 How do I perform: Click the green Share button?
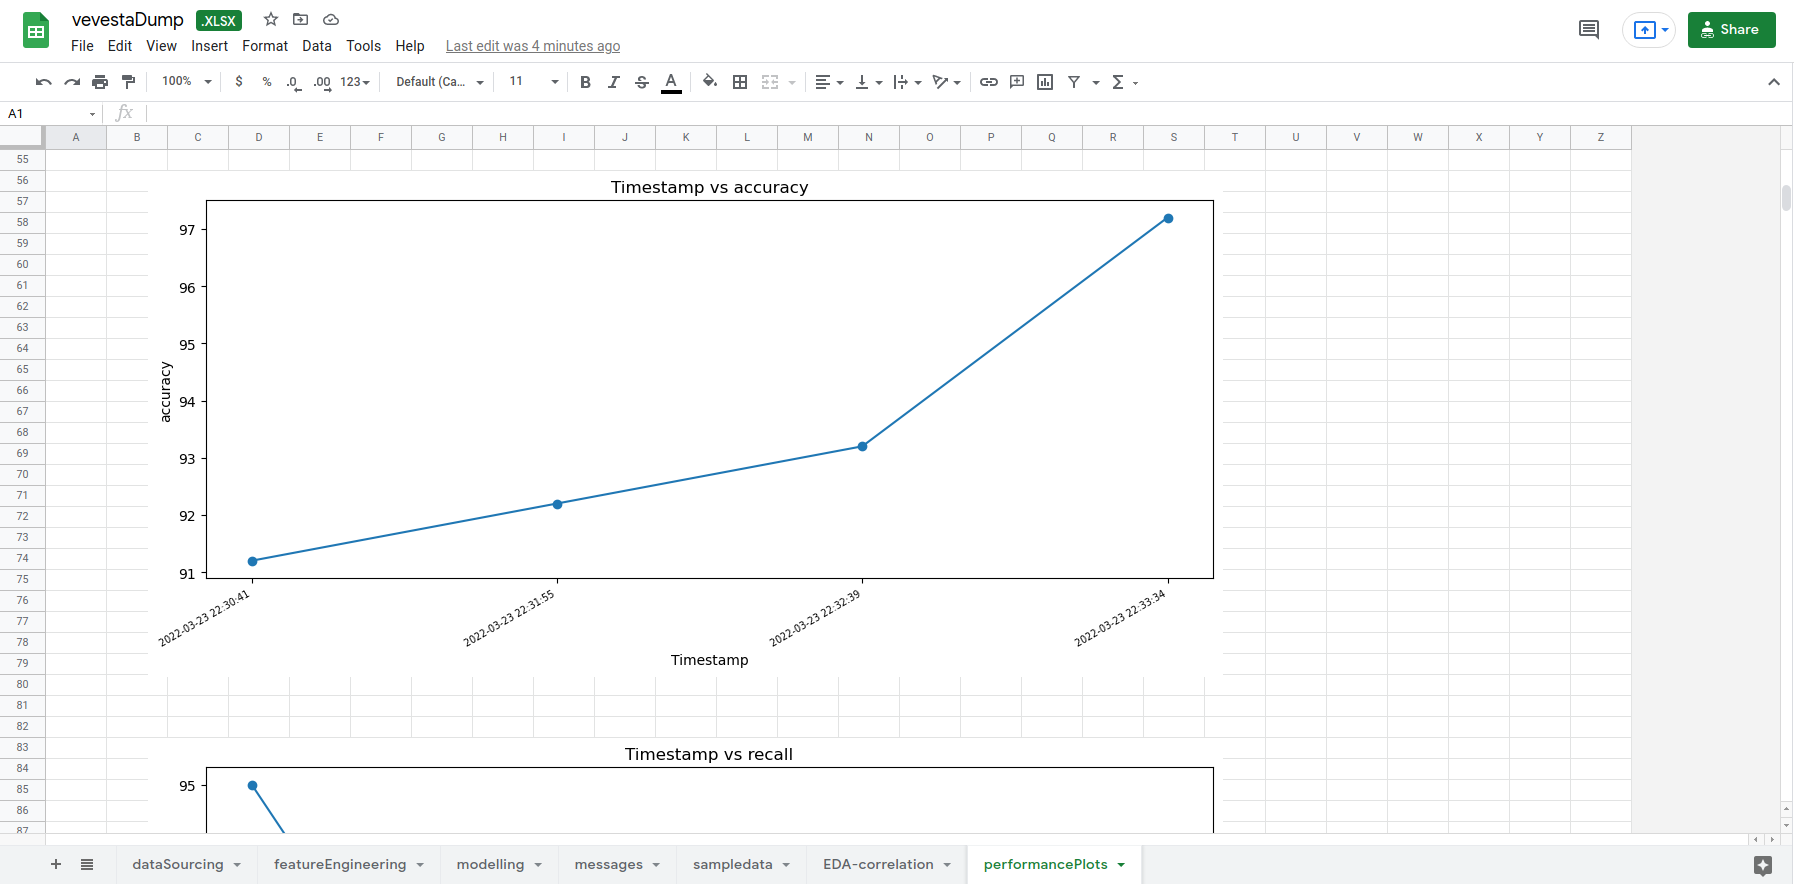pyautogui.click(x=1731, y=30)
